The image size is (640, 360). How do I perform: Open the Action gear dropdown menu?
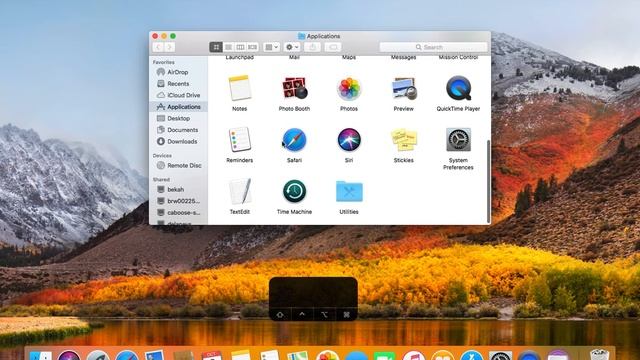pyautogui.click(x=292, y=47)
